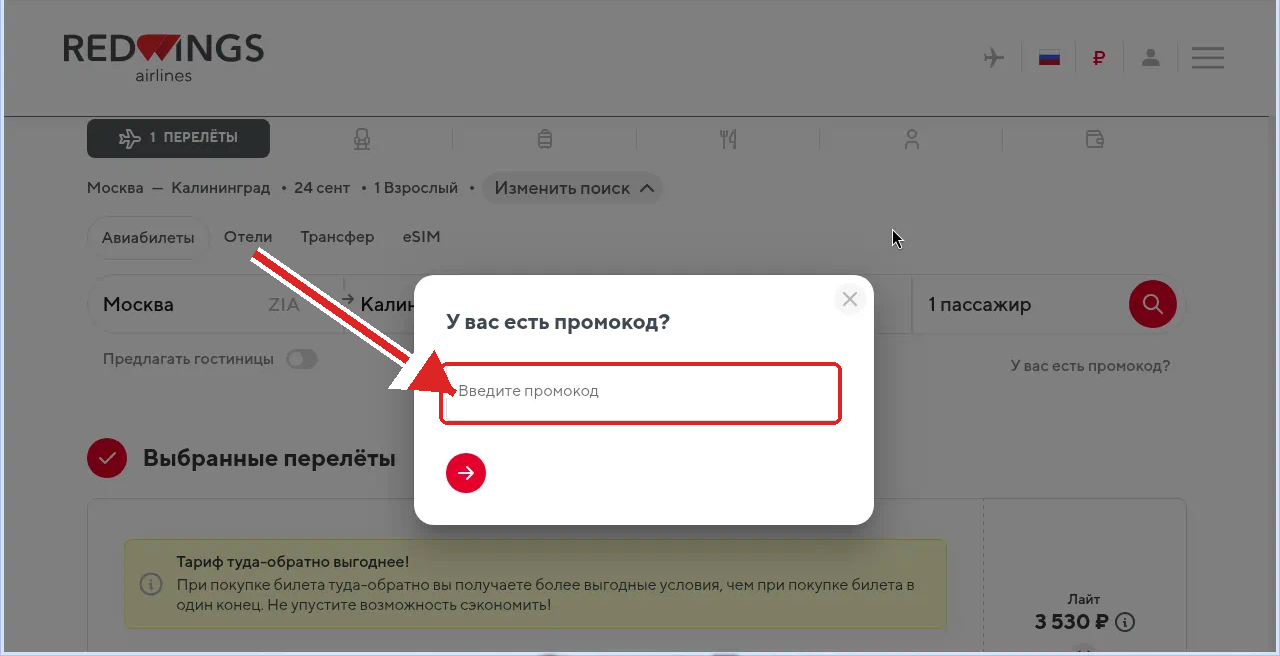Click the Москва — Калининград route summary
Screen dimensions: 1280x656
tap(179, 188)
